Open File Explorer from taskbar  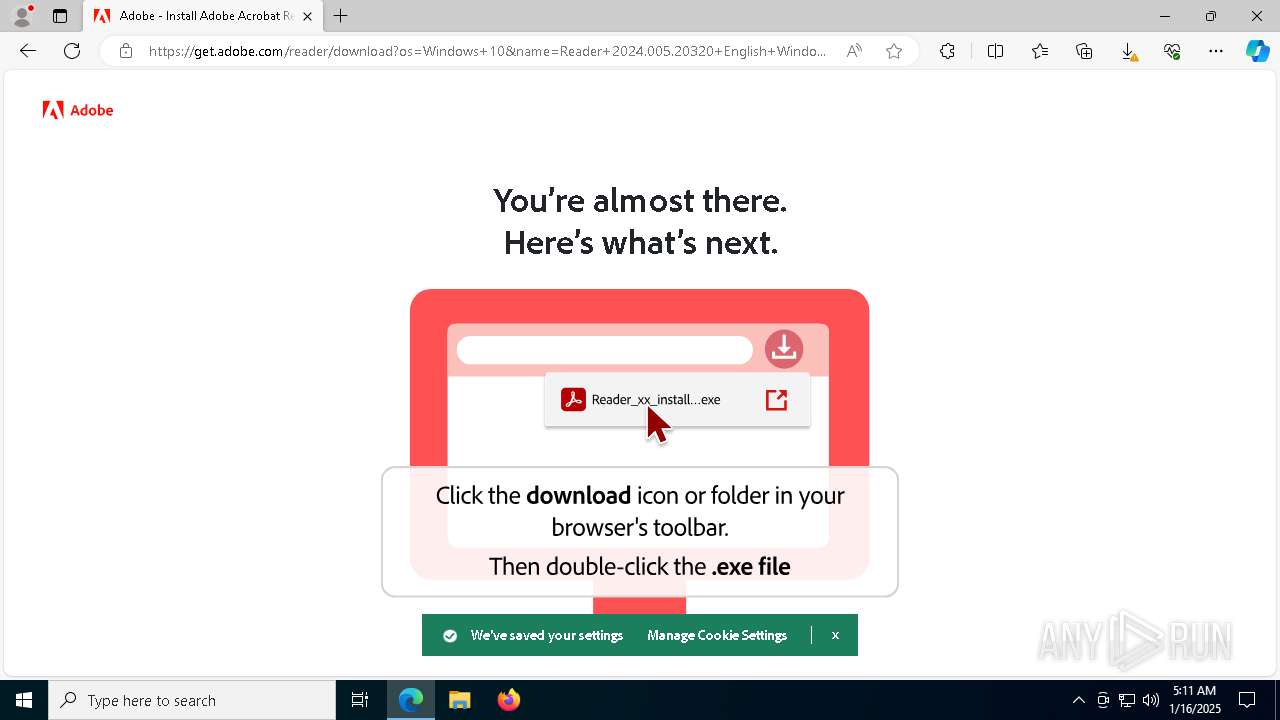pyautogui.click(x=459, y=700)
